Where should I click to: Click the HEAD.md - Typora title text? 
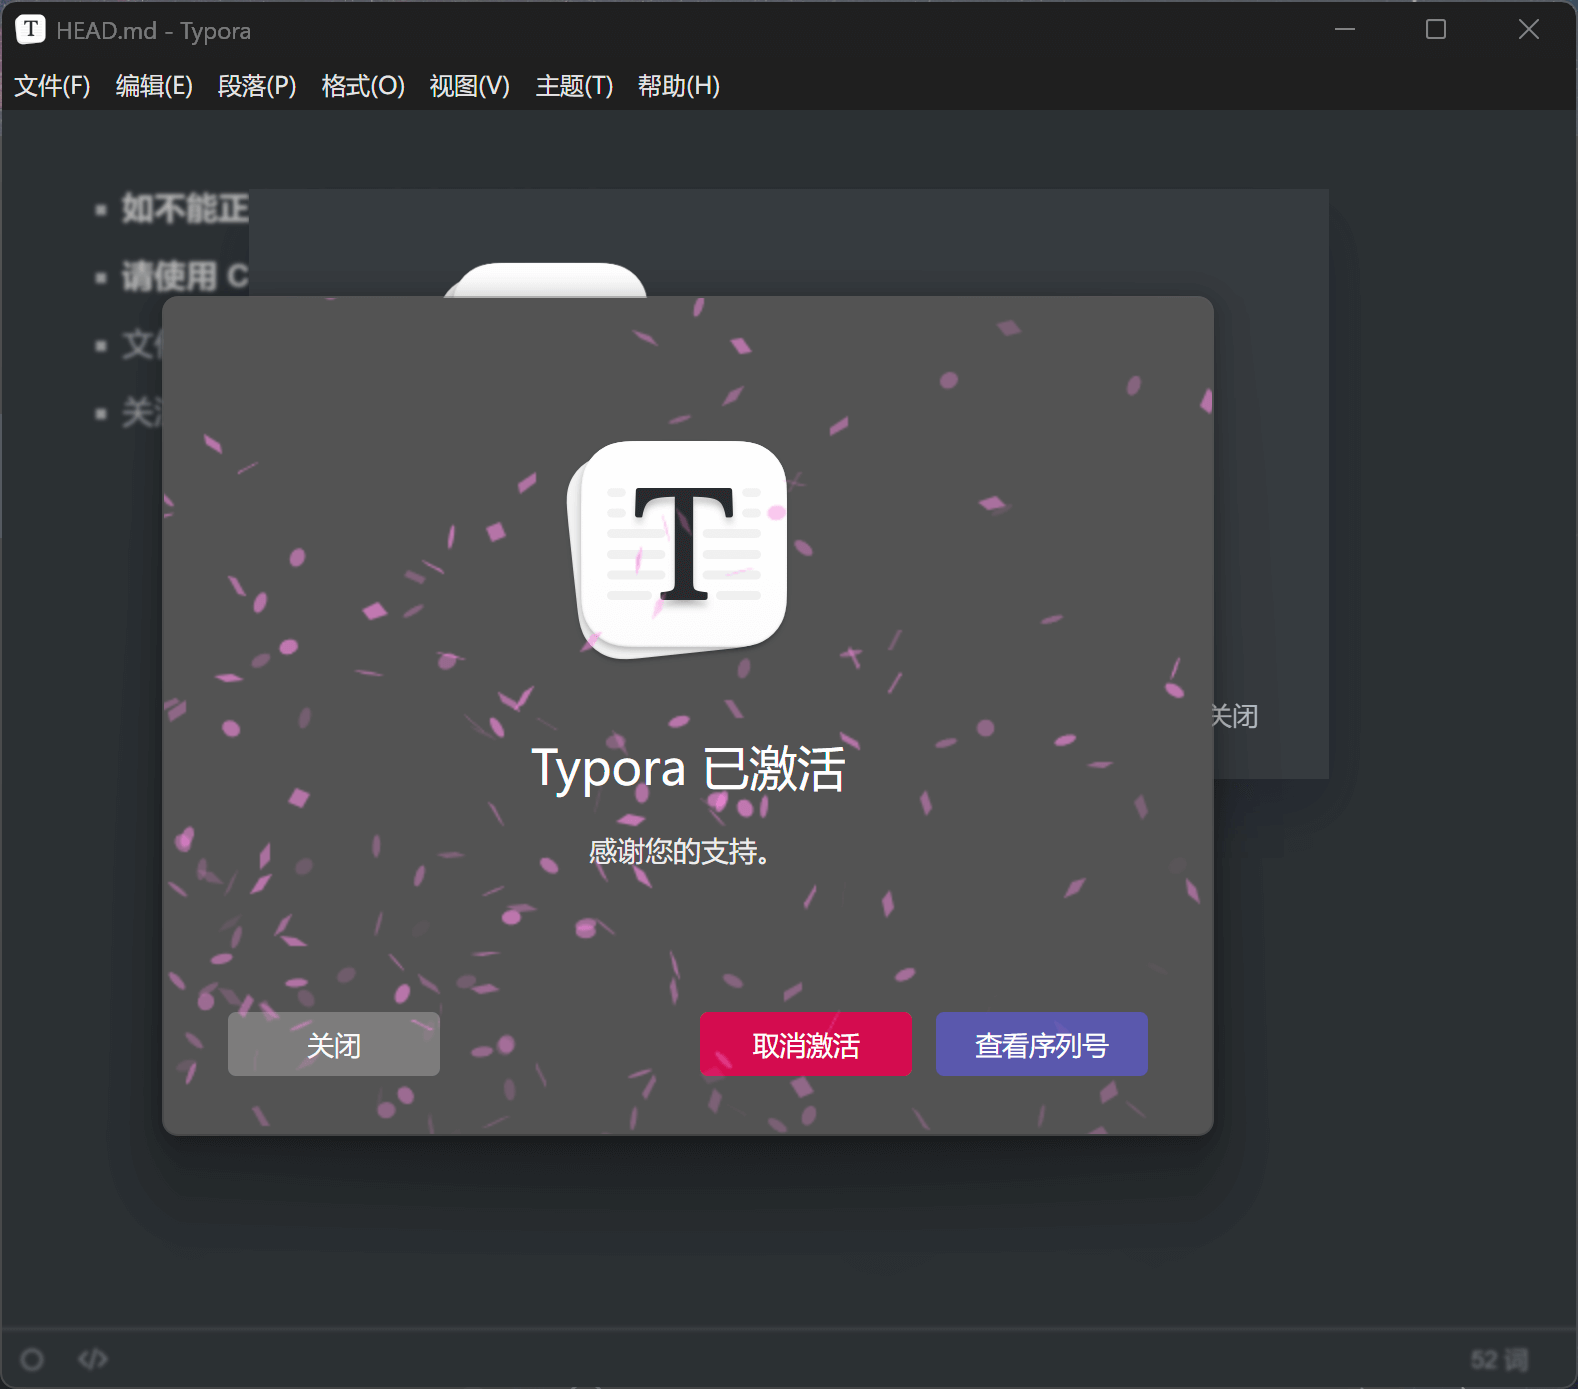click(153, 31)
